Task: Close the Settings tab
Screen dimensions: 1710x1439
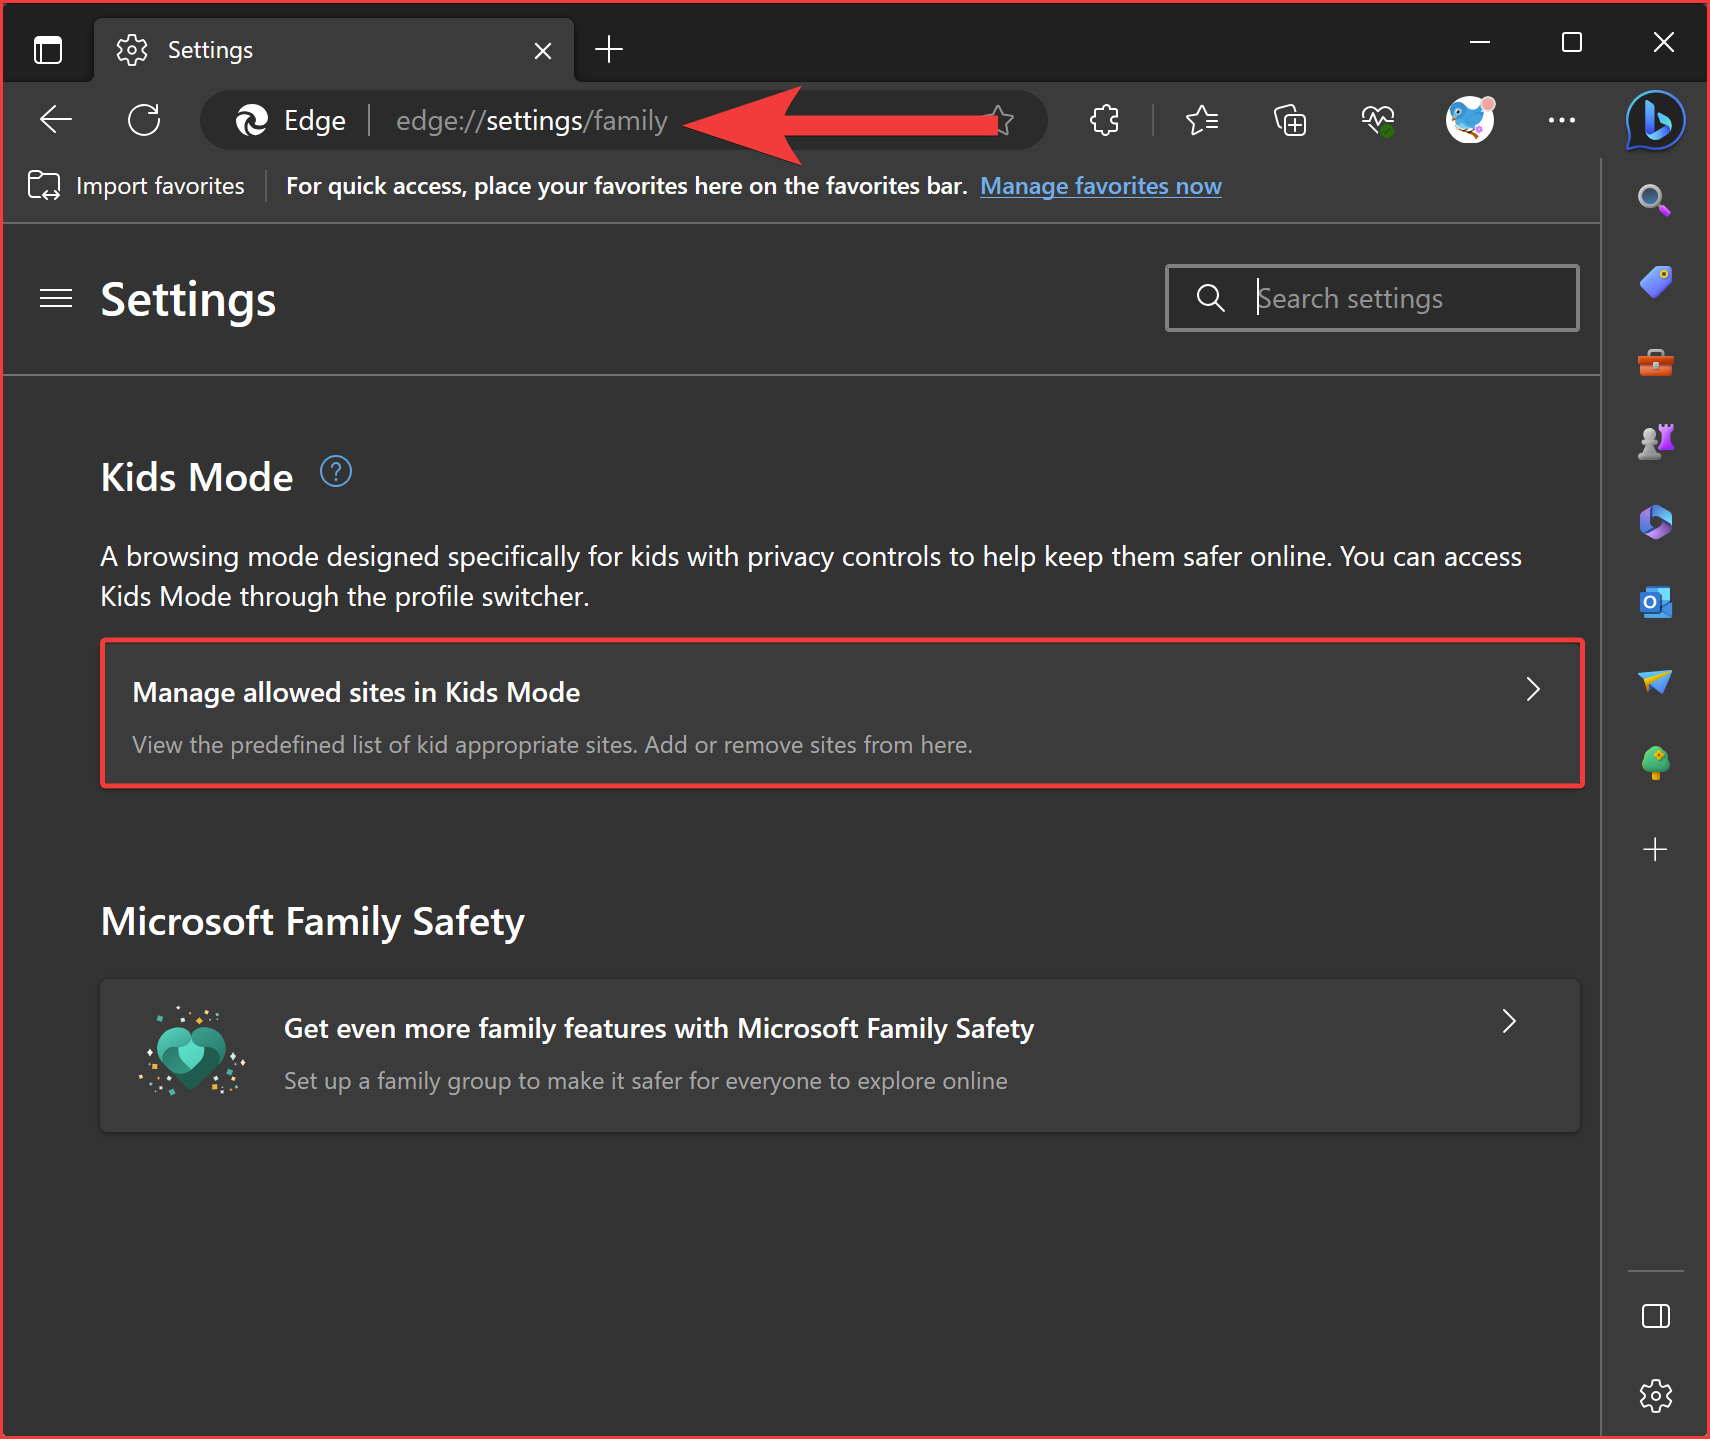Action: [x=543, y=50]
